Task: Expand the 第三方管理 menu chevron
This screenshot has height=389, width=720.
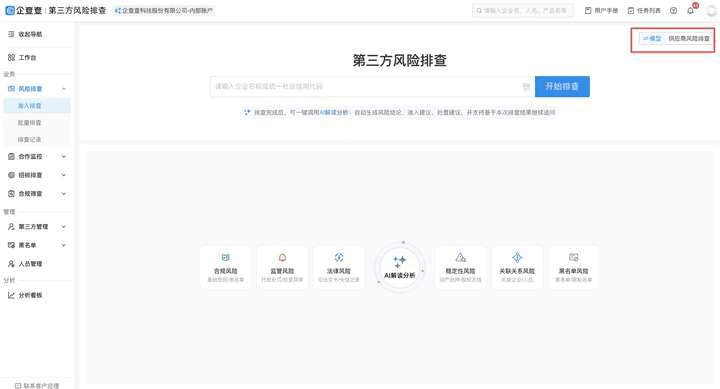Action: (64, 227)
